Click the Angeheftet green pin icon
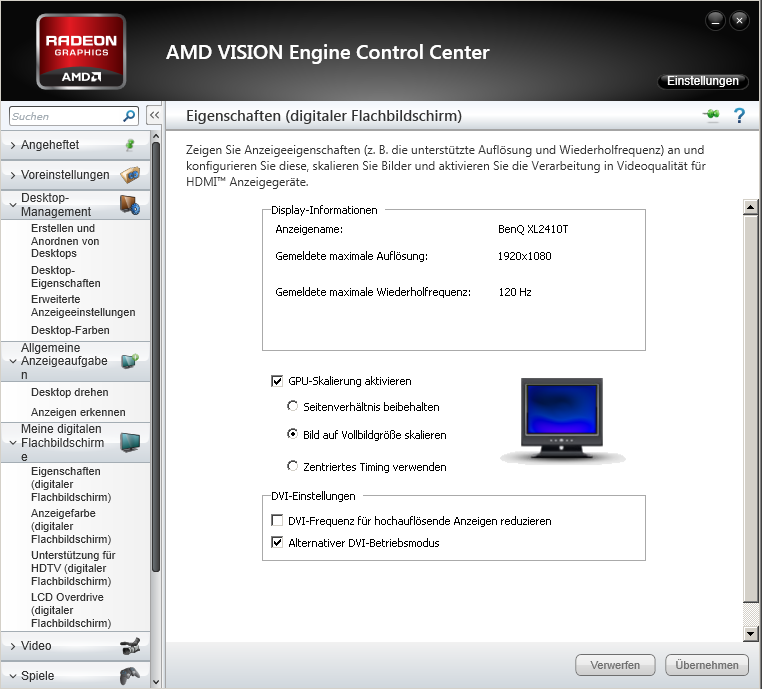The width and height of the screenshot is (762, 689). coord(130,145)
